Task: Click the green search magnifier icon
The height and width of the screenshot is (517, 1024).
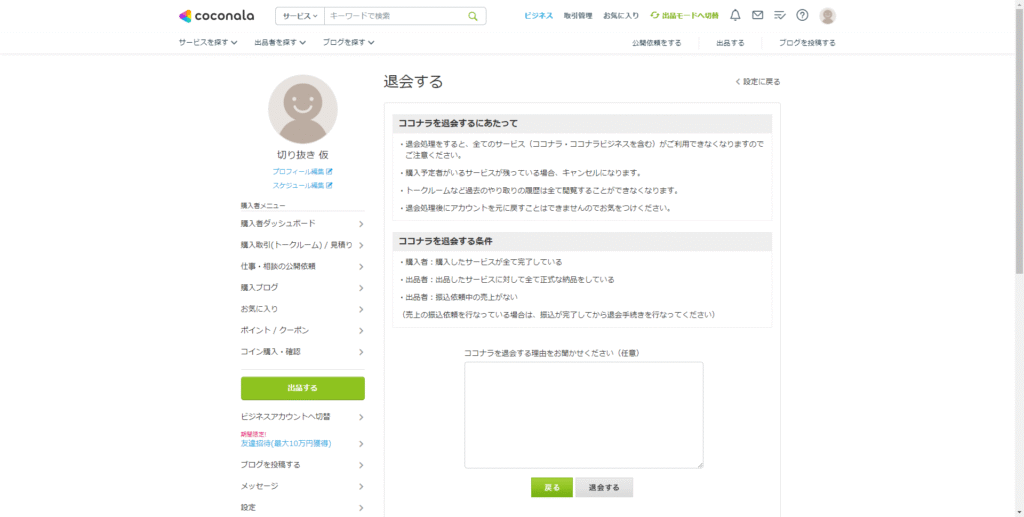Action: [473, 16]
